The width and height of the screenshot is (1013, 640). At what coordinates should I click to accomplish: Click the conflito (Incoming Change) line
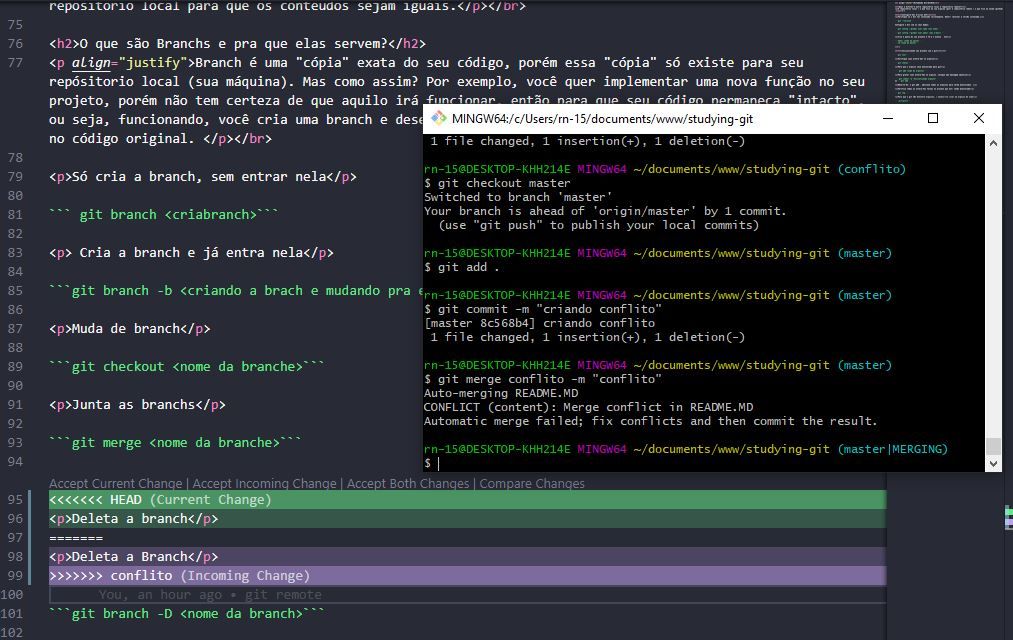pos(180,576)
